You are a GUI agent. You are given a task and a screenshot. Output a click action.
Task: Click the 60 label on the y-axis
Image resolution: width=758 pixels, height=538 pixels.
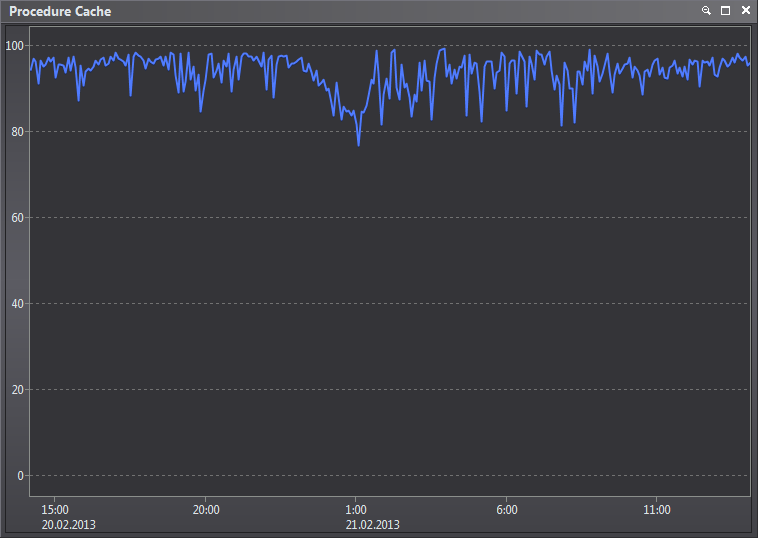[x=17, y=218]
